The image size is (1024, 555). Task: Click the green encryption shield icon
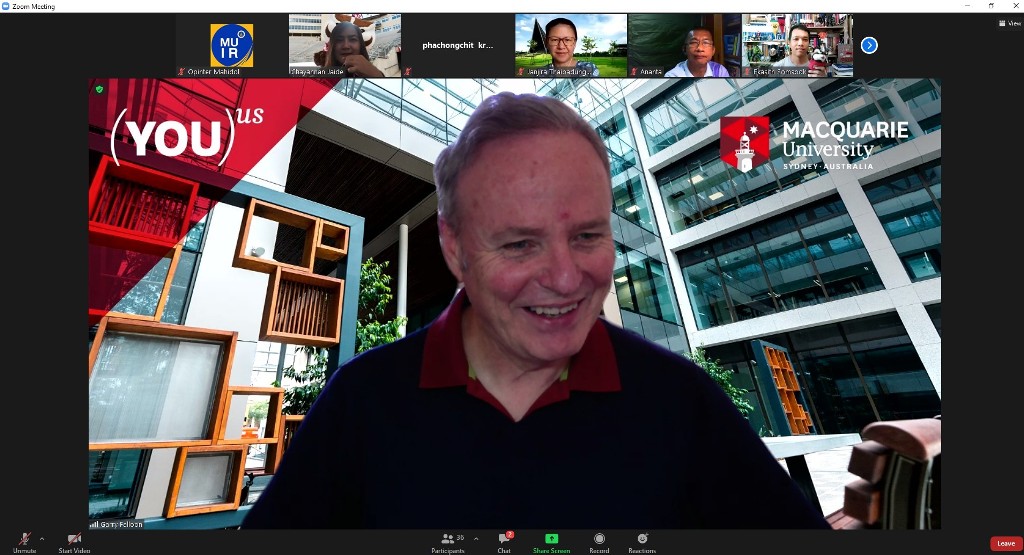tap(98, 89)
